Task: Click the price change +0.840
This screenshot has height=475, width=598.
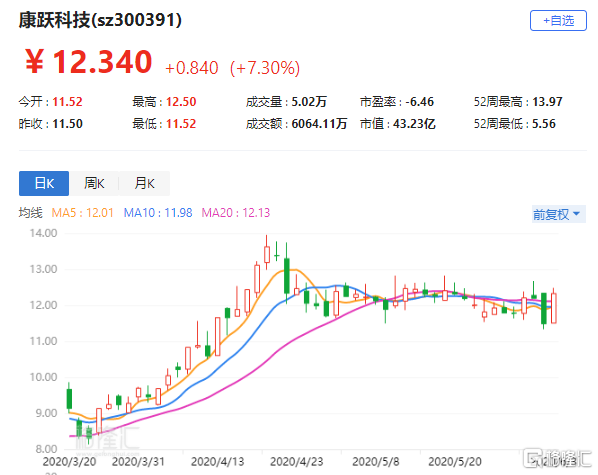Action: (191, 68)
